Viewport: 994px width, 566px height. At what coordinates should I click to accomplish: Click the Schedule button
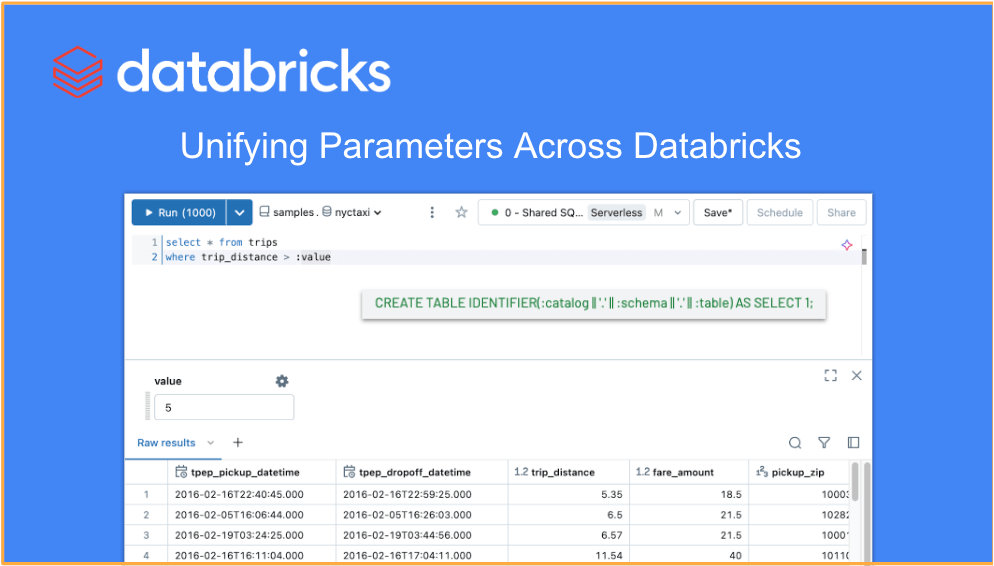coord(779,212)
